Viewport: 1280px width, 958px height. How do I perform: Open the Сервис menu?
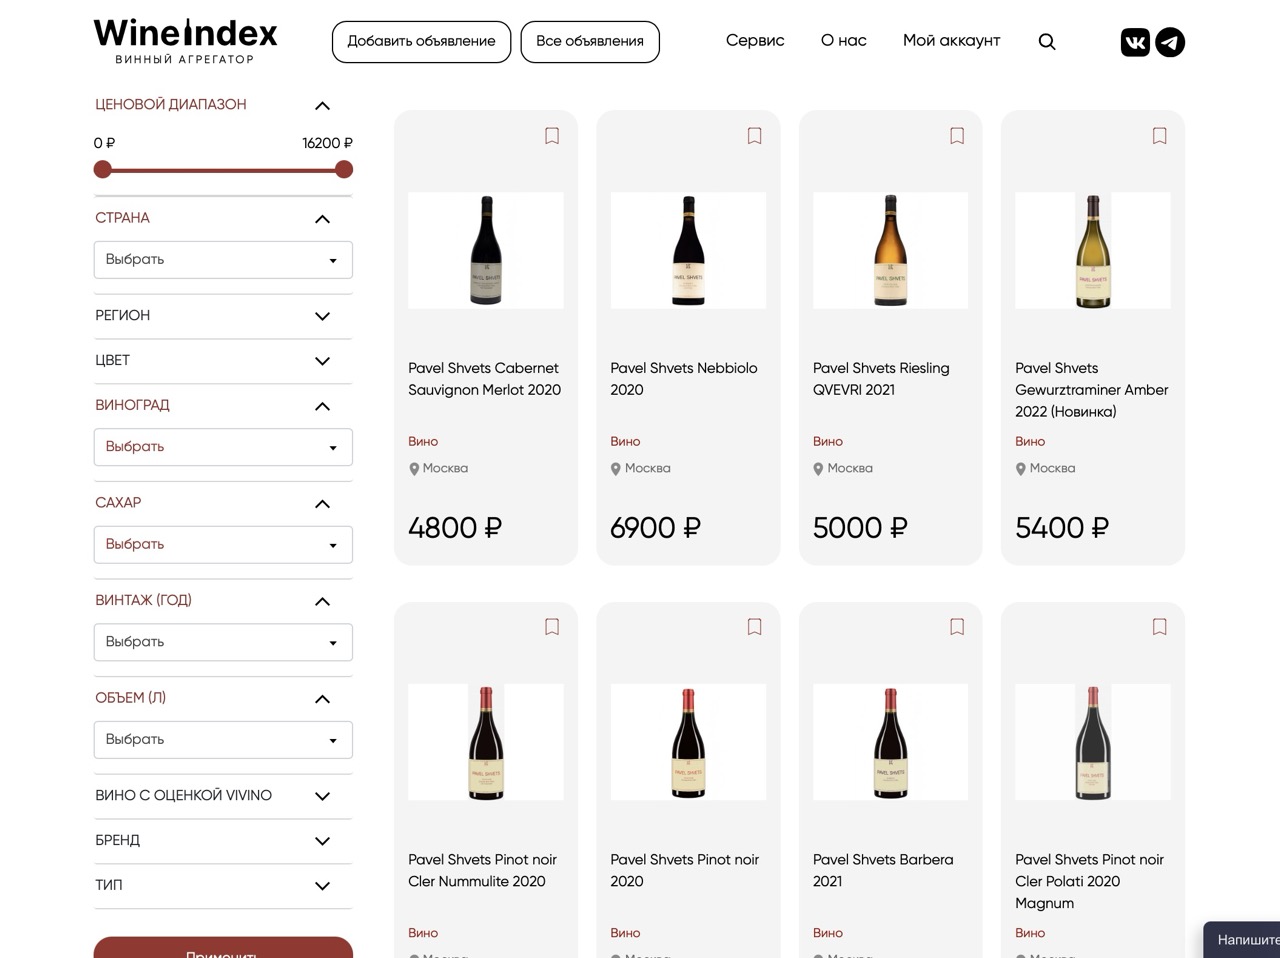click(755, 41)
